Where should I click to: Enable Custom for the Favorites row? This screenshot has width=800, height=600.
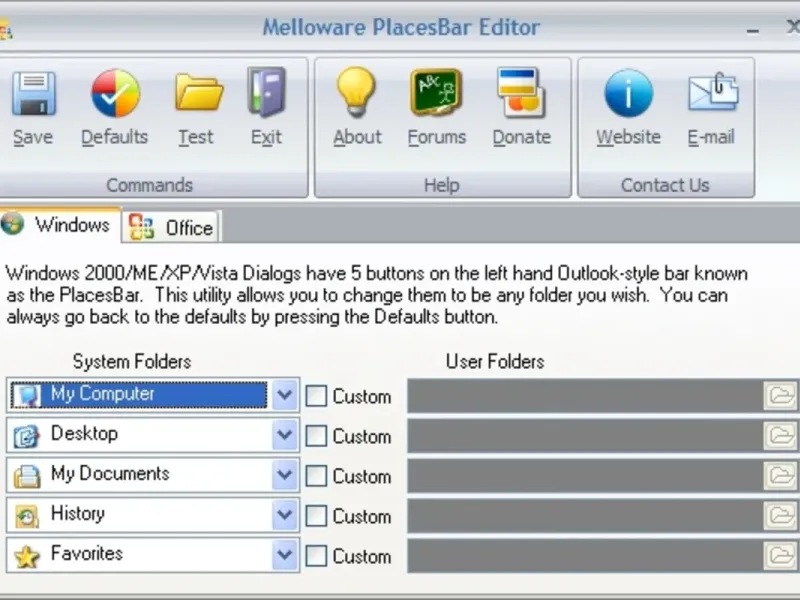click(x=316, y=555)
